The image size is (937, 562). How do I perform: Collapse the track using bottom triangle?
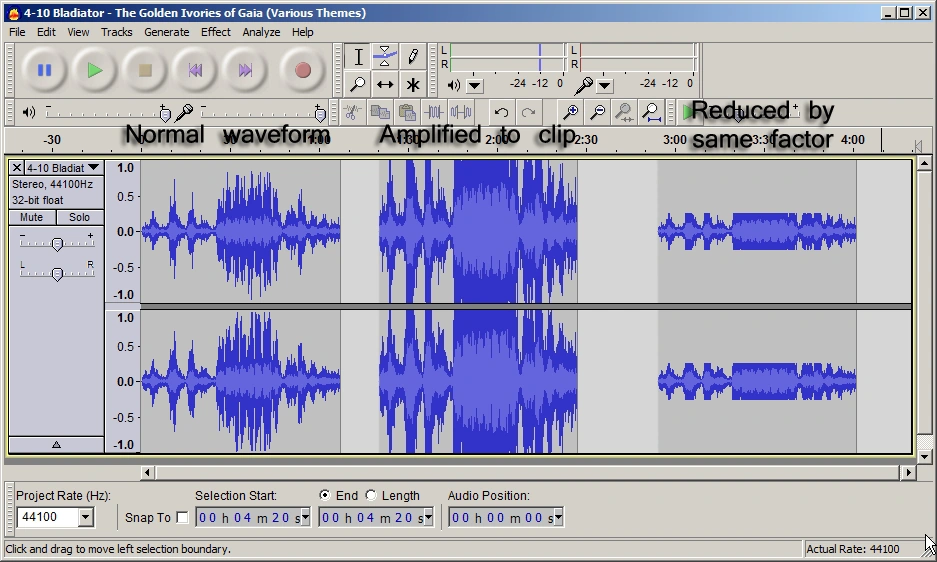pos(56,444)
